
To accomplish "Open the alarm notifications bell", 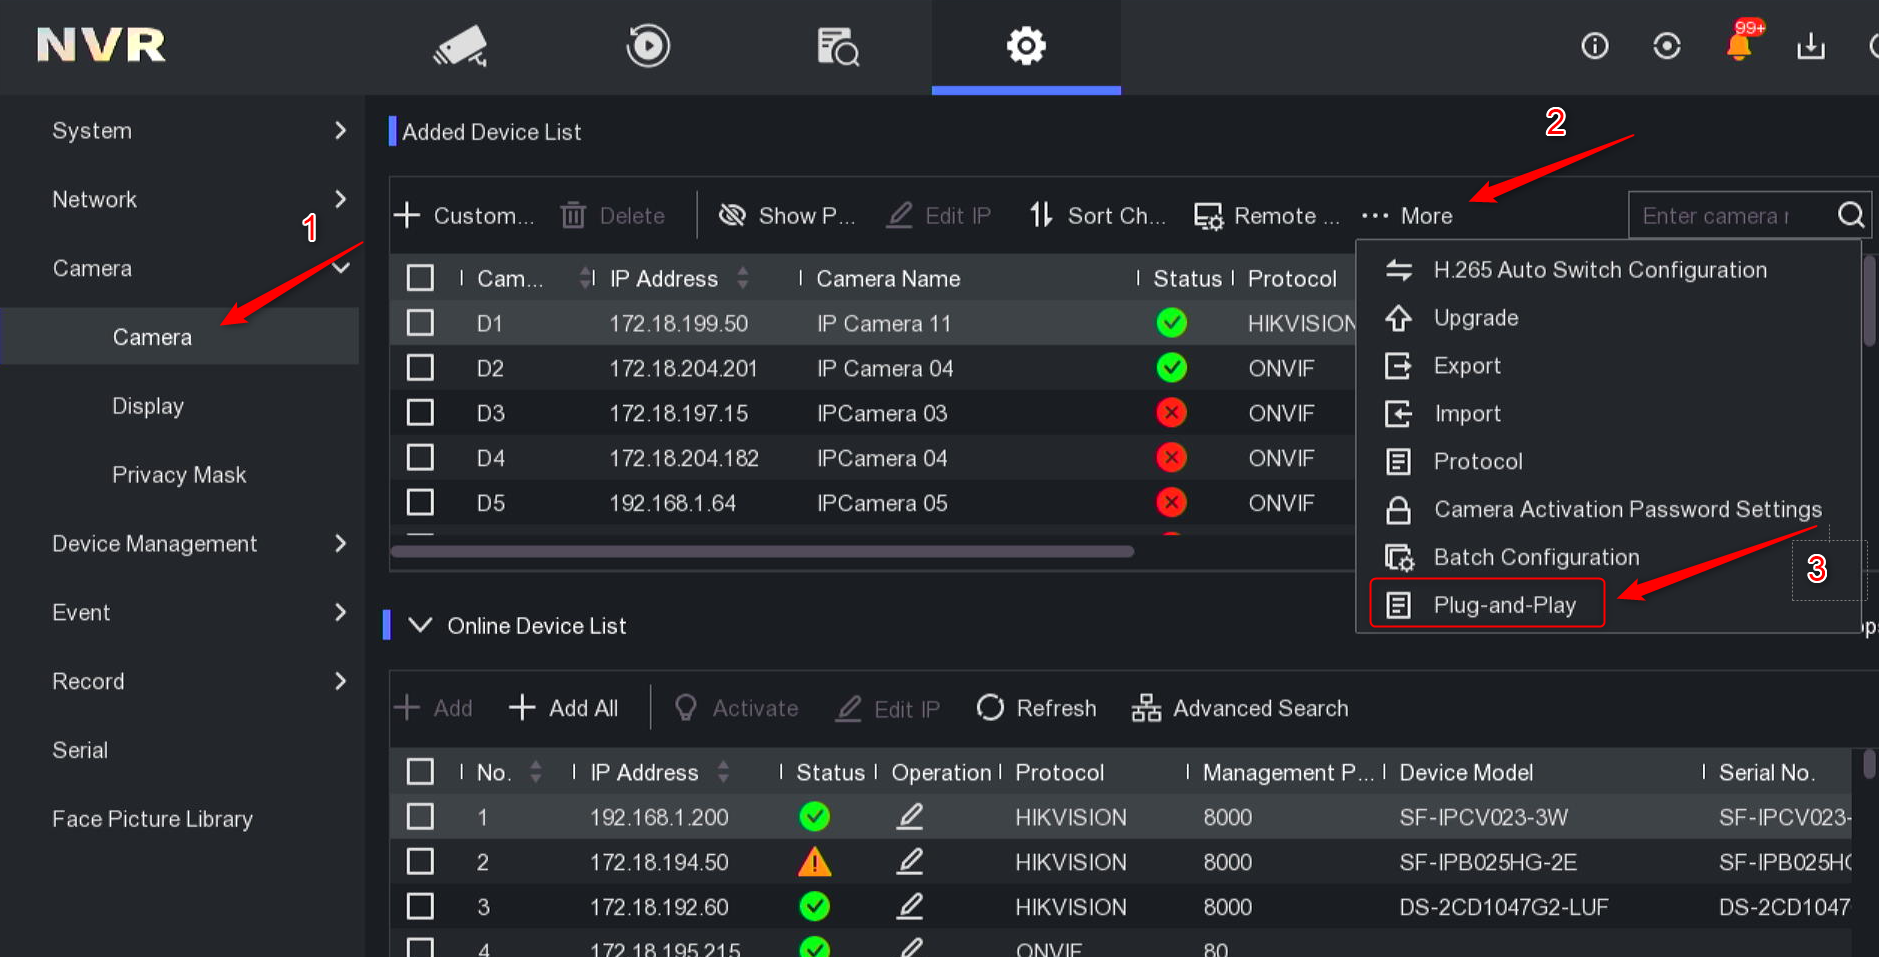I will point(1740,45).
